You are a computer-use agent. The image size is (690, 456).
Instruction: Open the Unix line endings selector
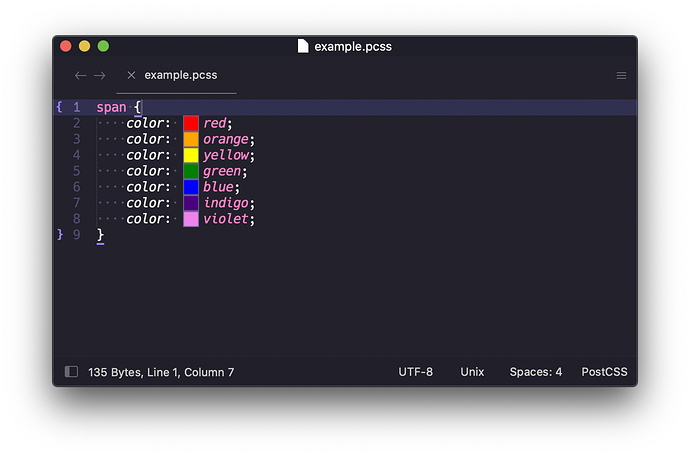(472, 372)
